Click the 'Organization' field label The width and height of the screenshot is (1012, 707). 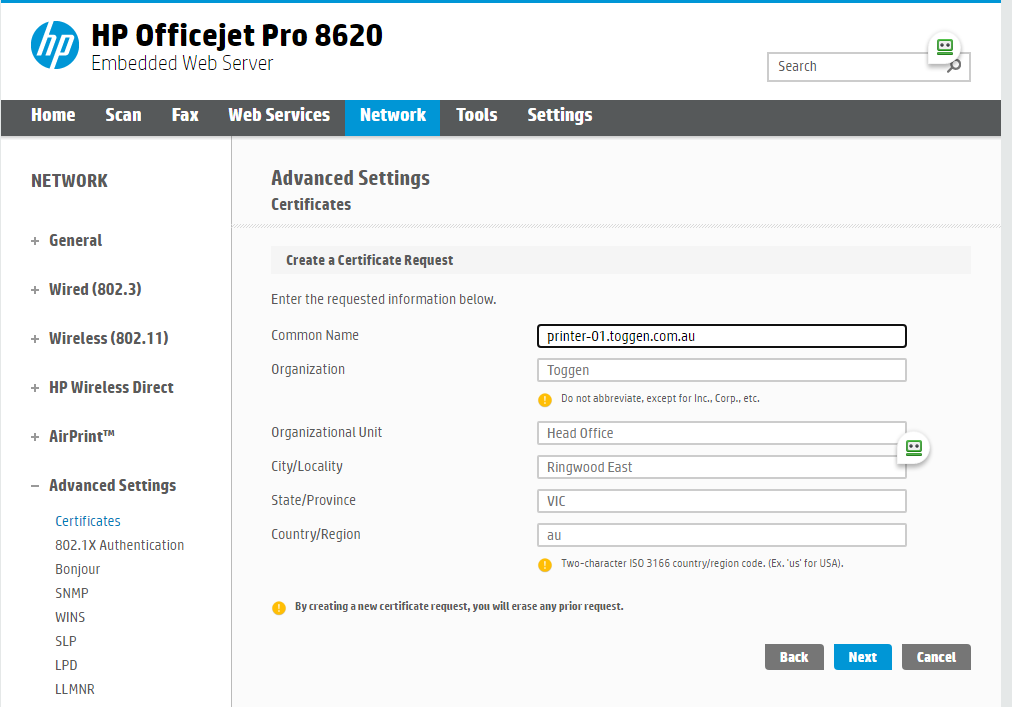click(x=308, y=369)
